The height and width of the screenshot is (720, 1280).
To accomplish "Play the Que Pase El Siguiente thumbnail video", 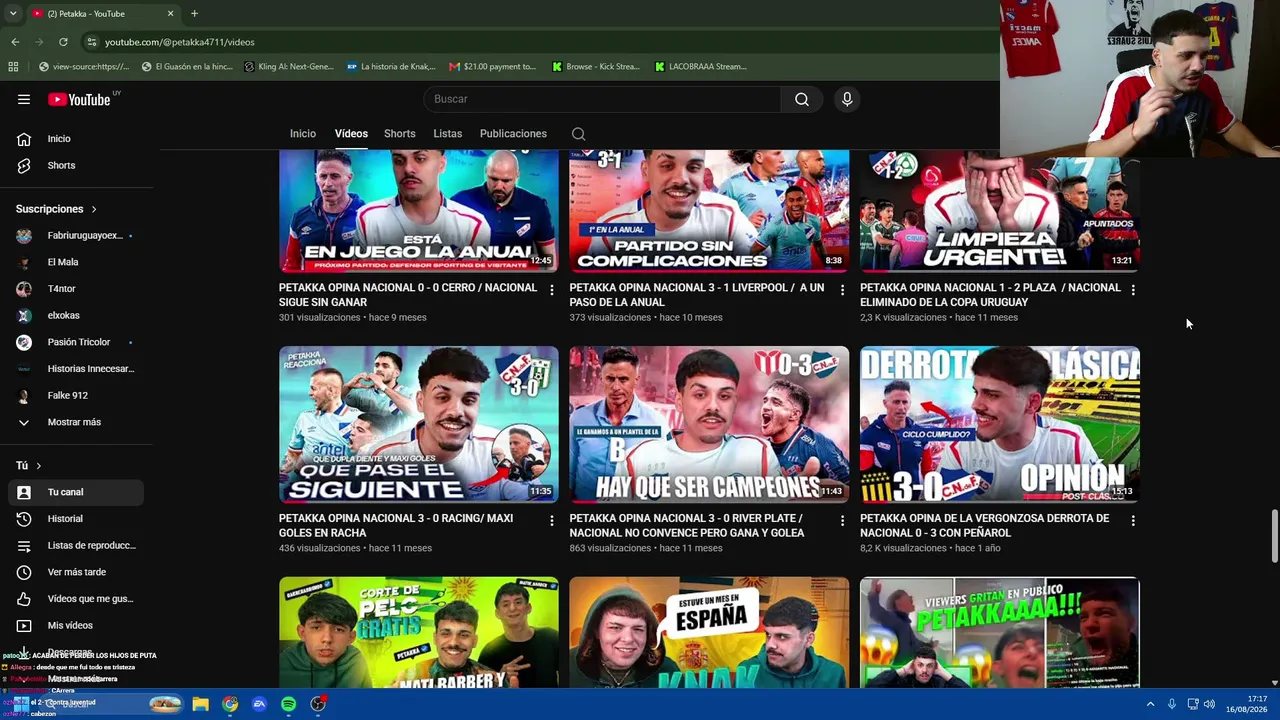I will [419, 425].
